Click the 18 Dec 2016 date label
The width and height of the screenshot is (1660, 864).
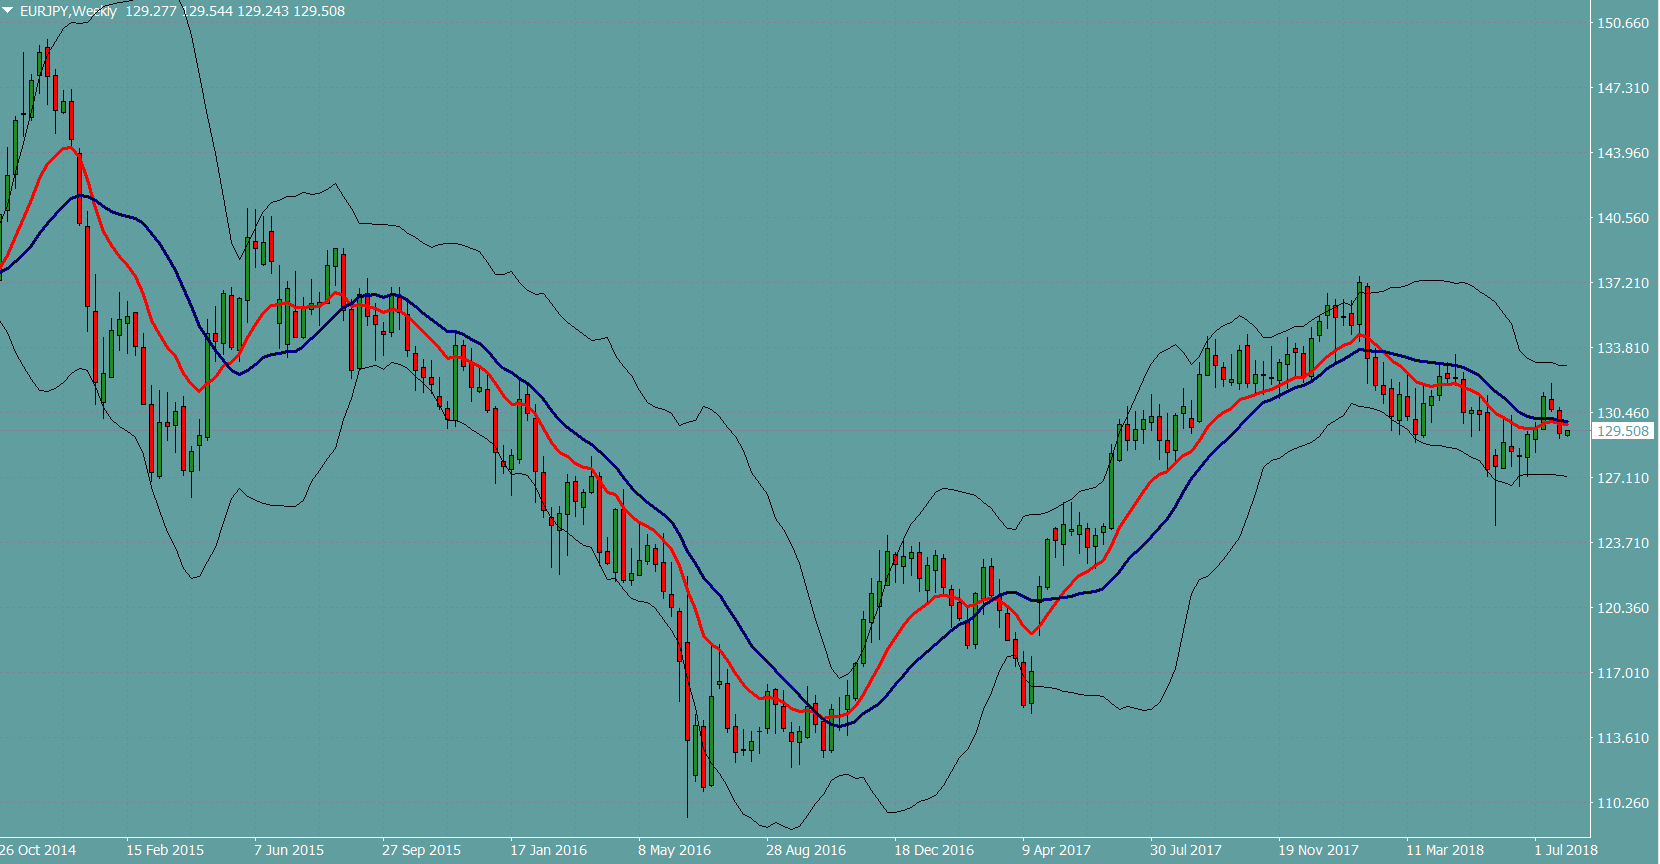pos(933,850)
